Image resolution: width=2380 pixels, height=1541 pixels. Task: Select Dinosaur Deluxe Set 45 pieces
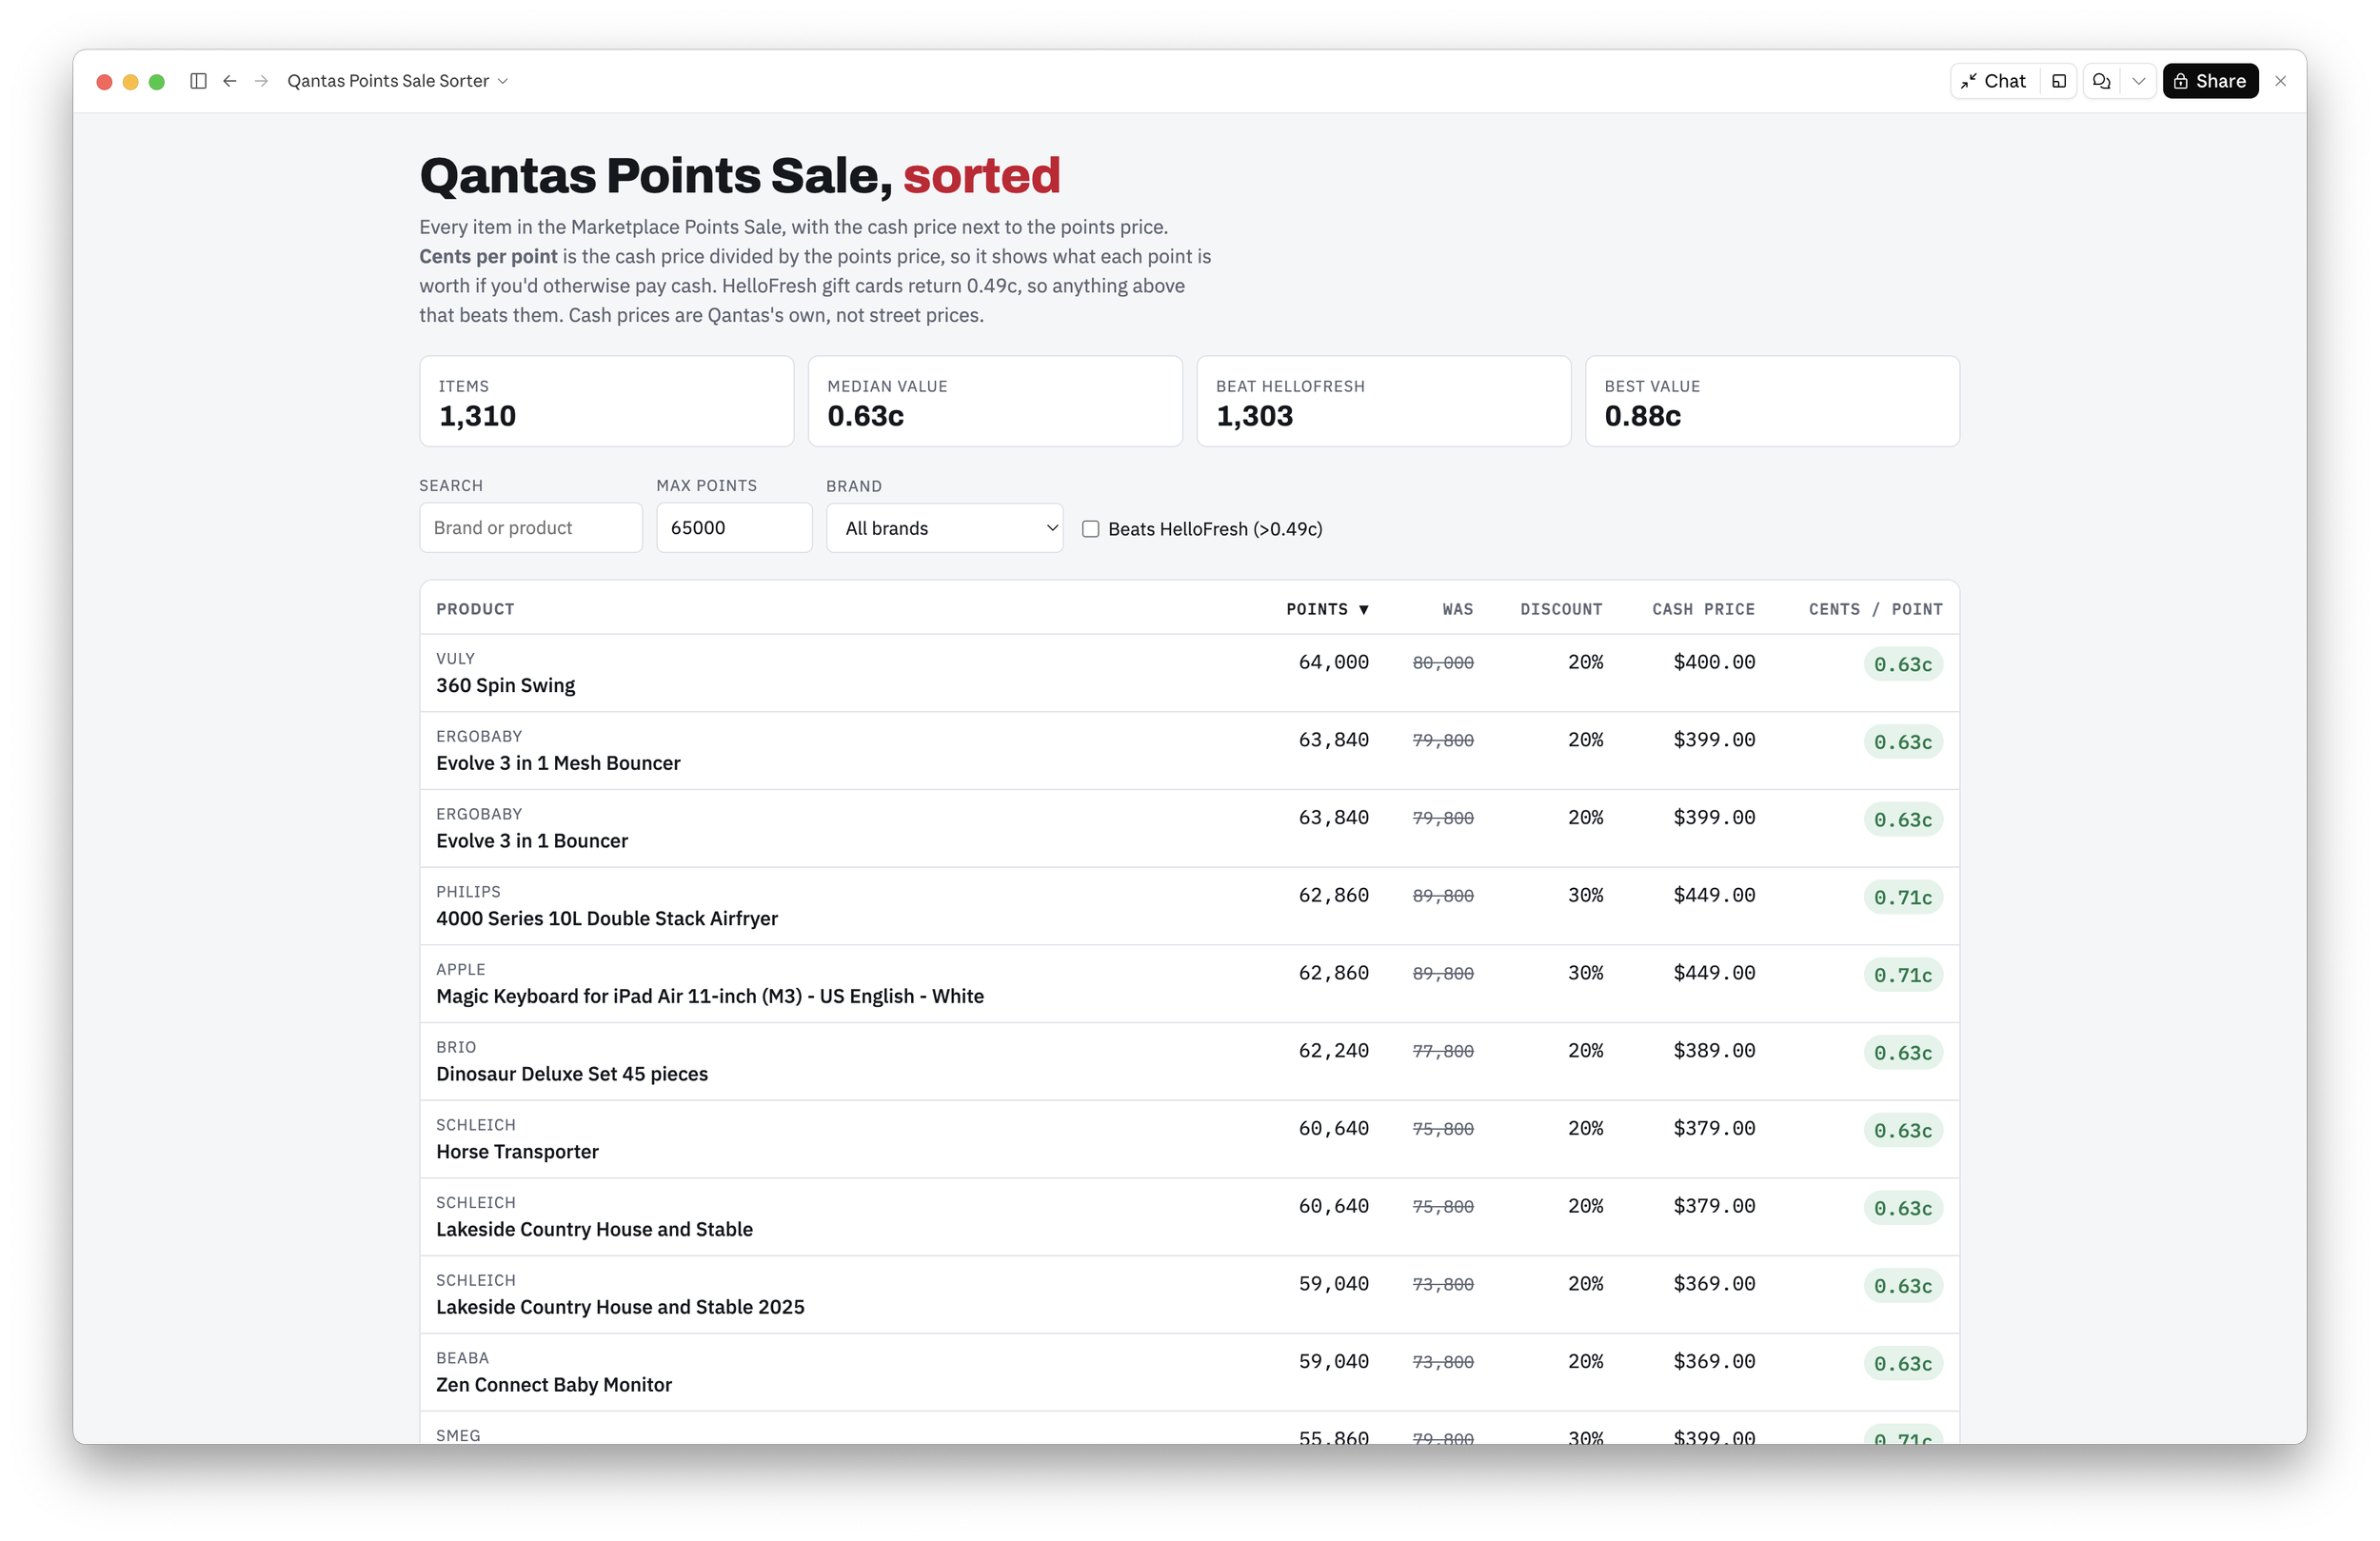coord(571,1074)
